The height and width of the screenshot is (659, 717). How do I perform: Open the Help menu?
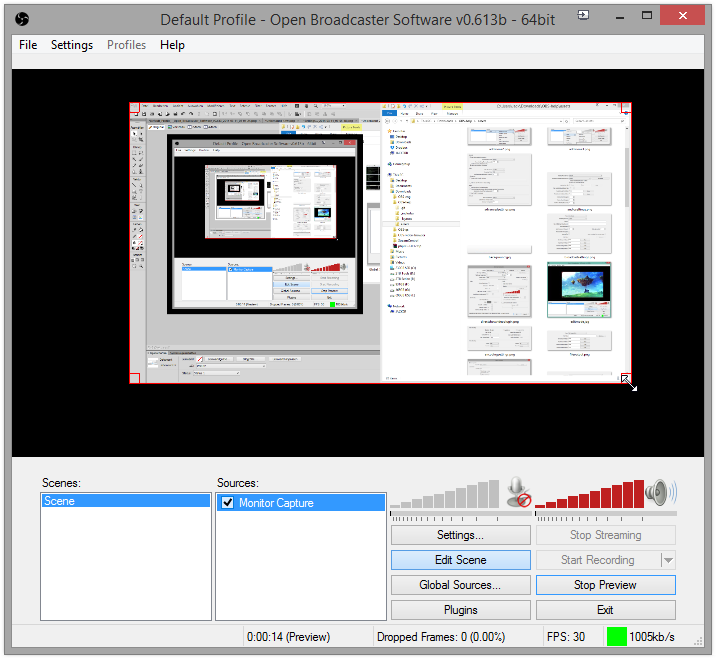[172, 45]
